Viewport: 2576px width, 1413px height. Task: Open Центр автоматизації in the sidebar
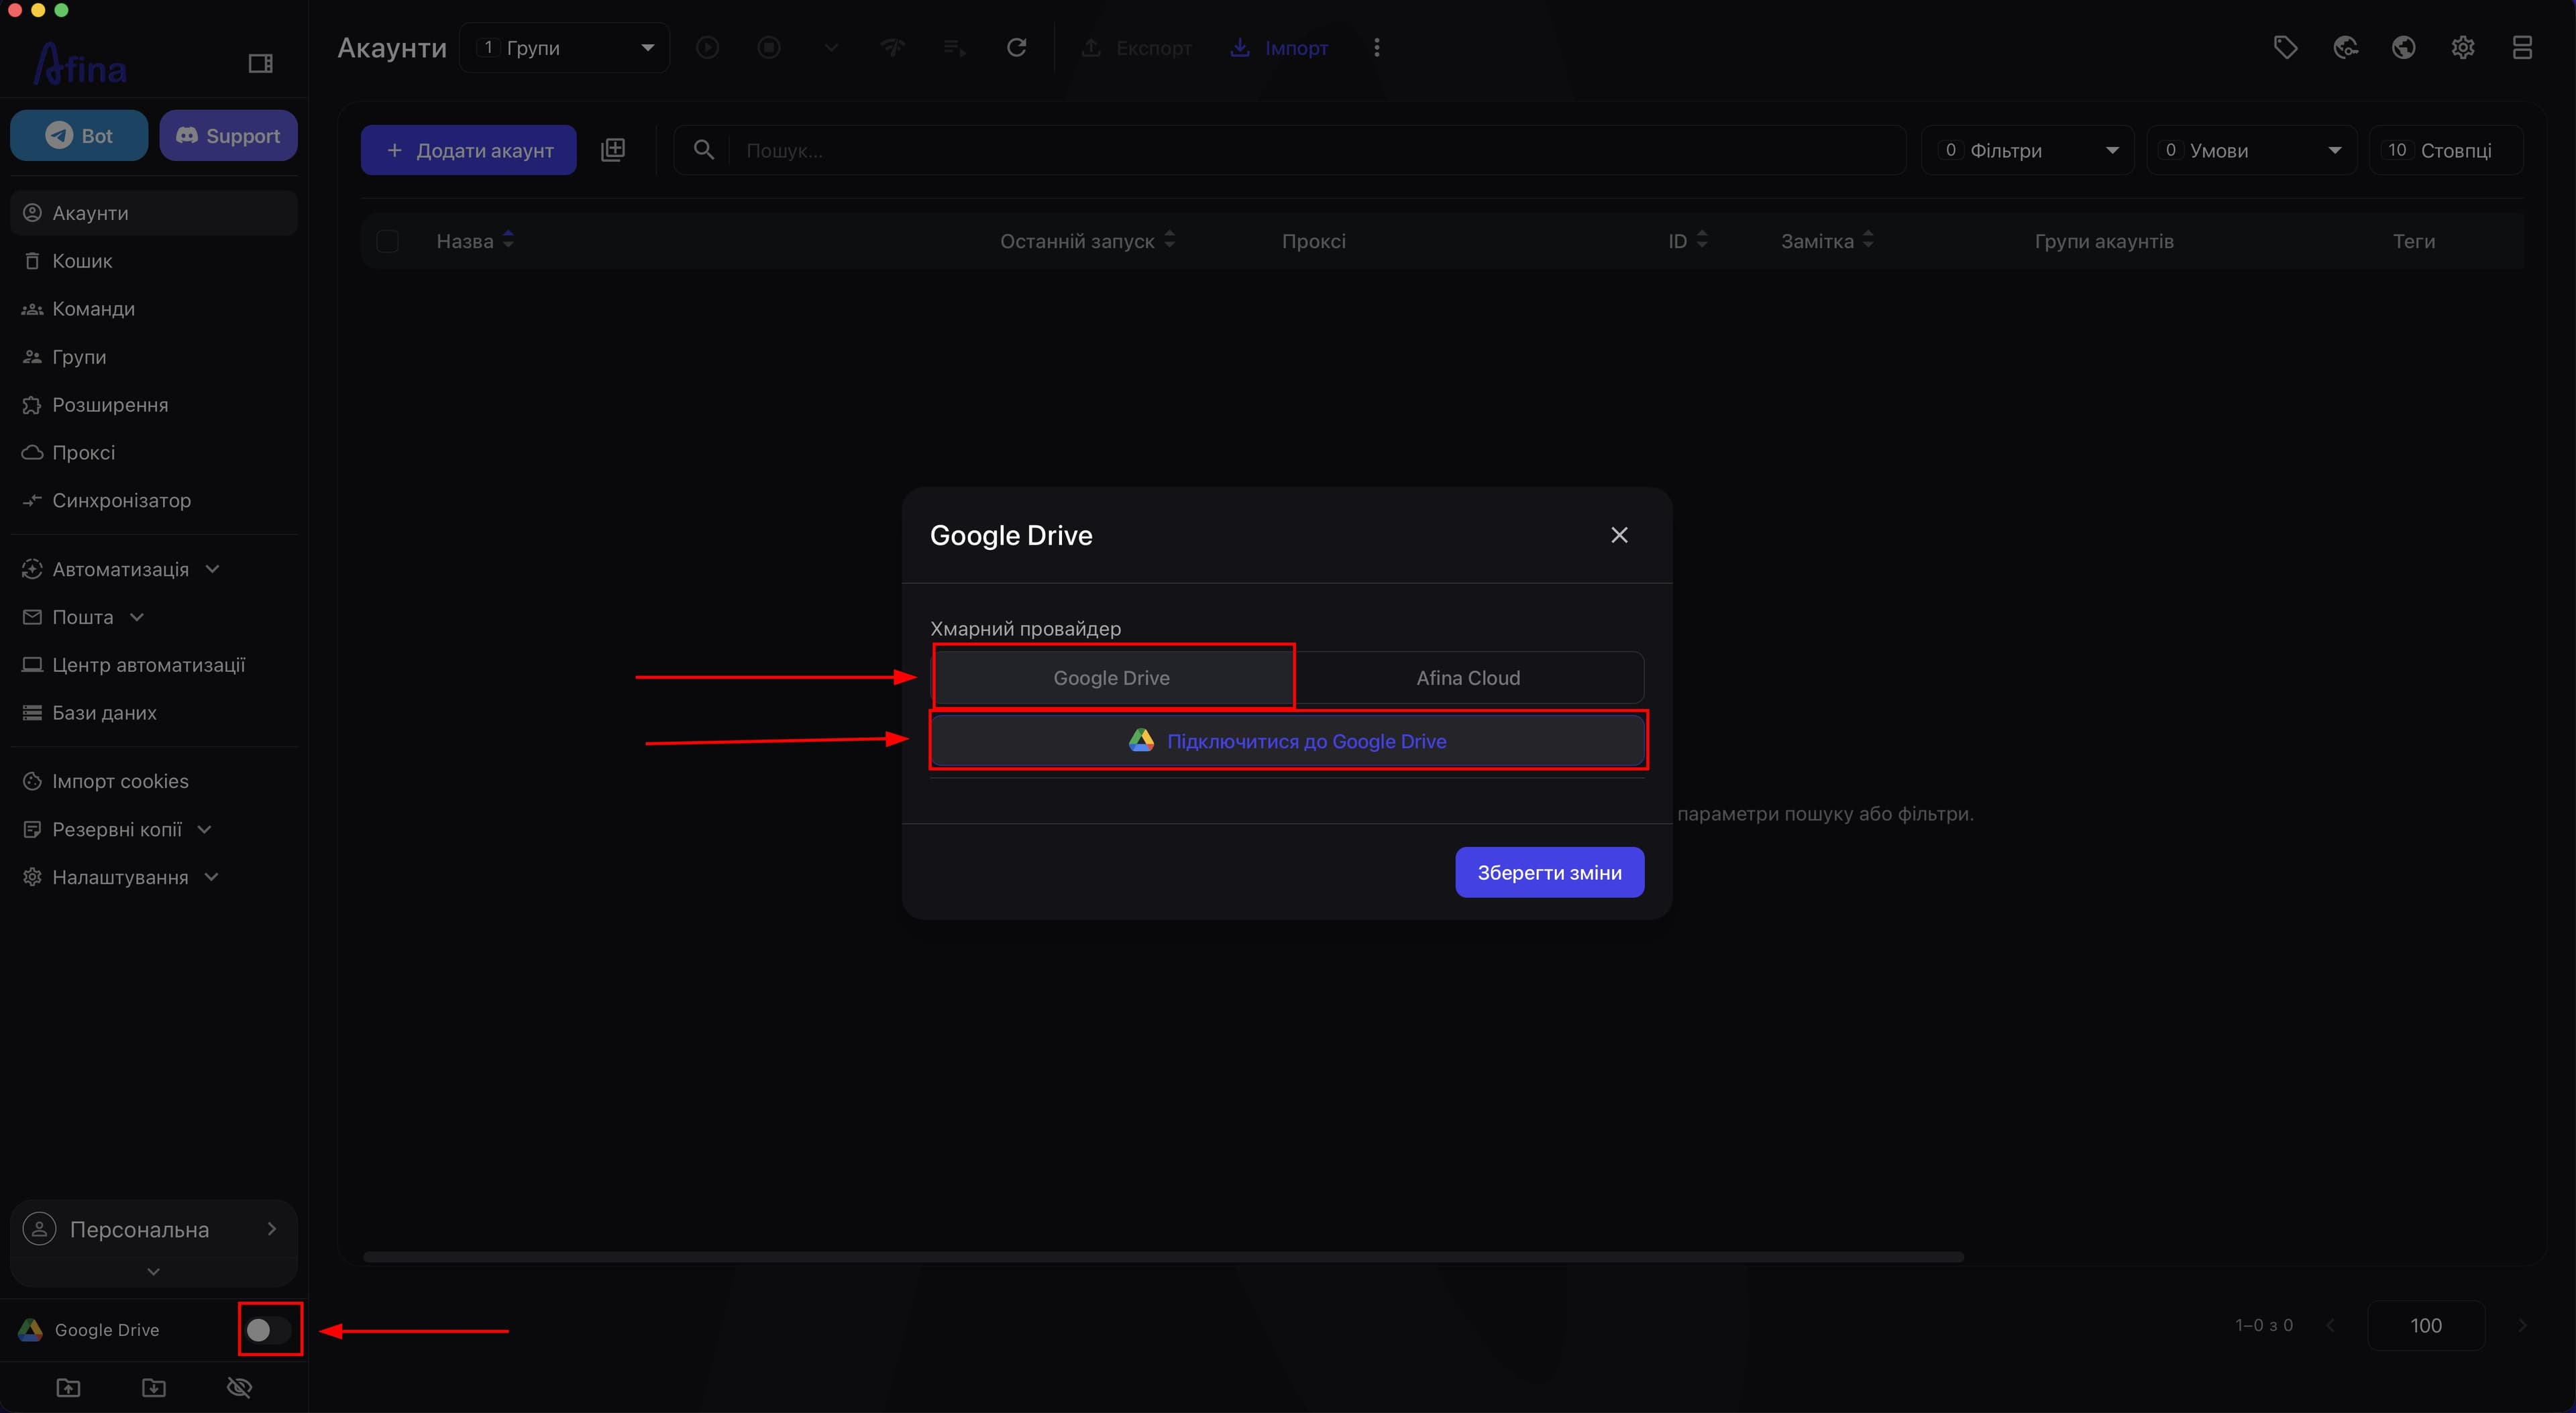pyautogui.click(x=154, y=665)
